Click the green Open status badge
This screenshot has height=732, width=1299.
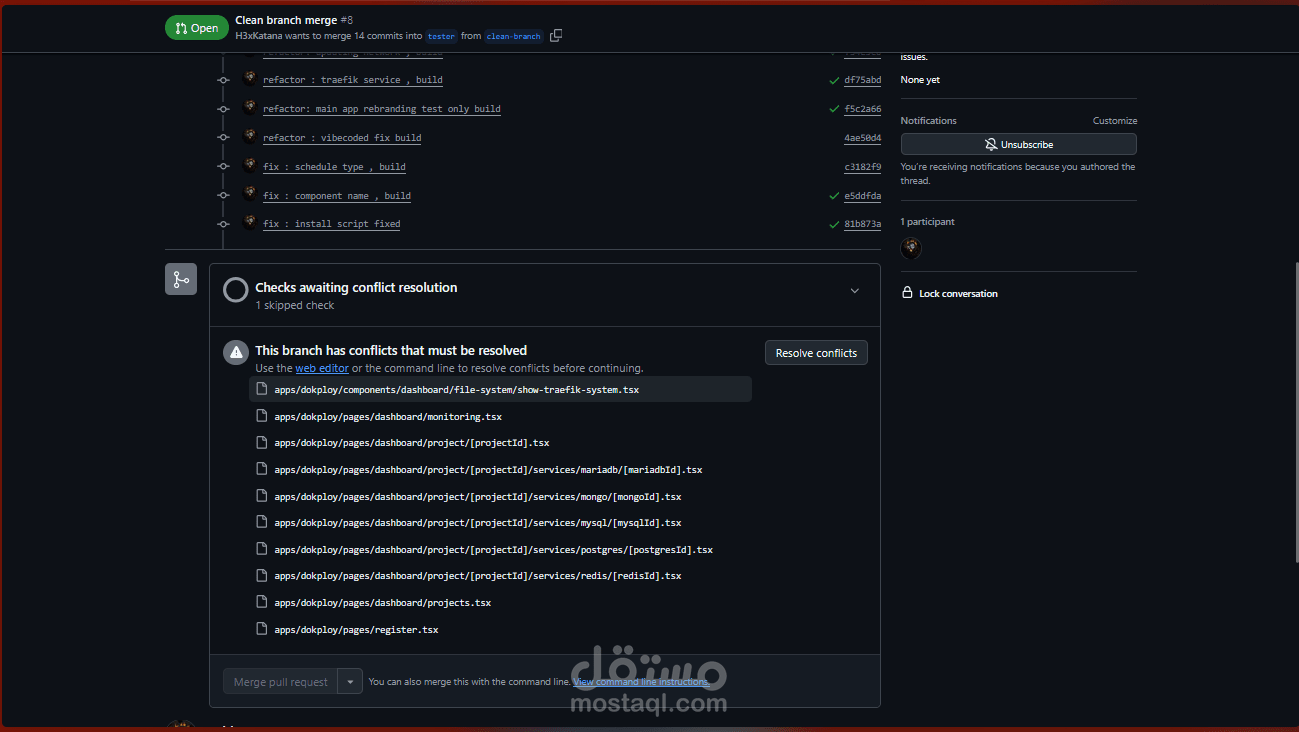(197, 28)
